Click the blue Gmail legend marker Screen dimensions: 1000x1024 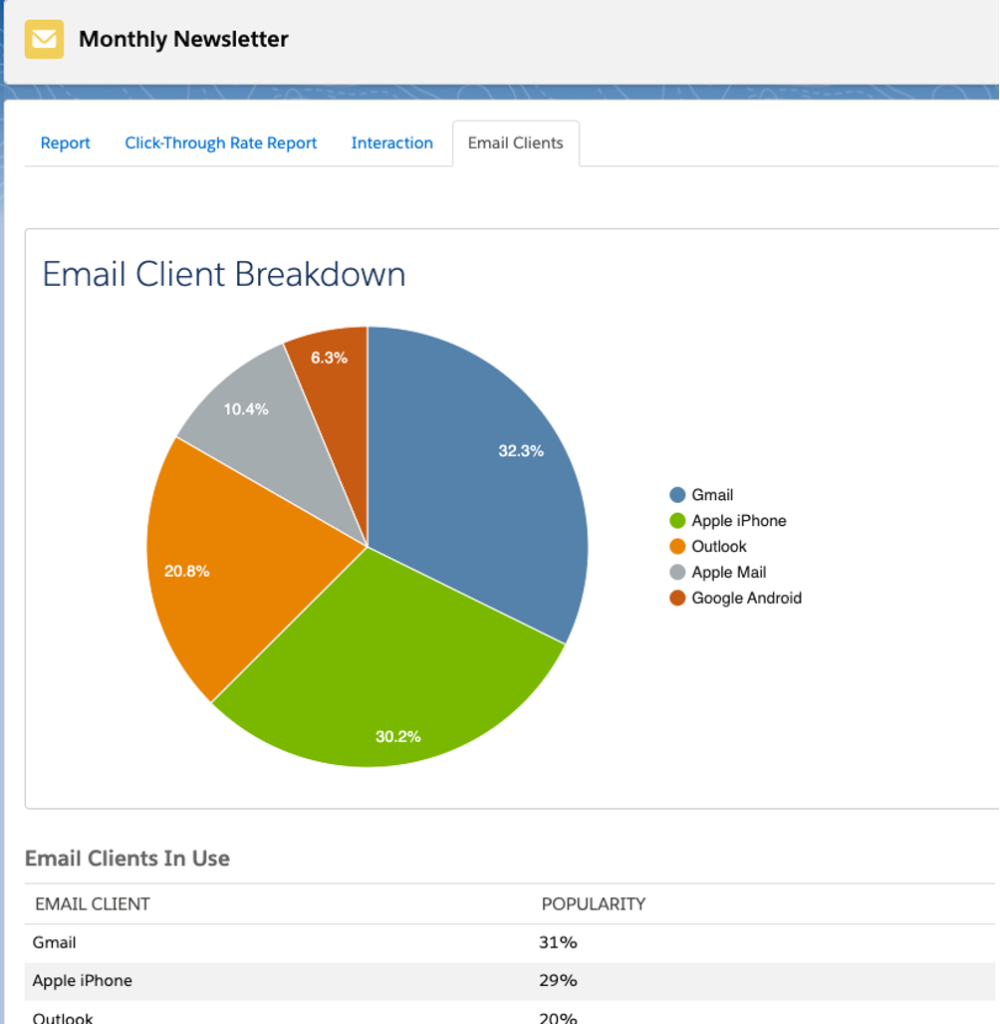pyautogui.click(x=677, y=494)
